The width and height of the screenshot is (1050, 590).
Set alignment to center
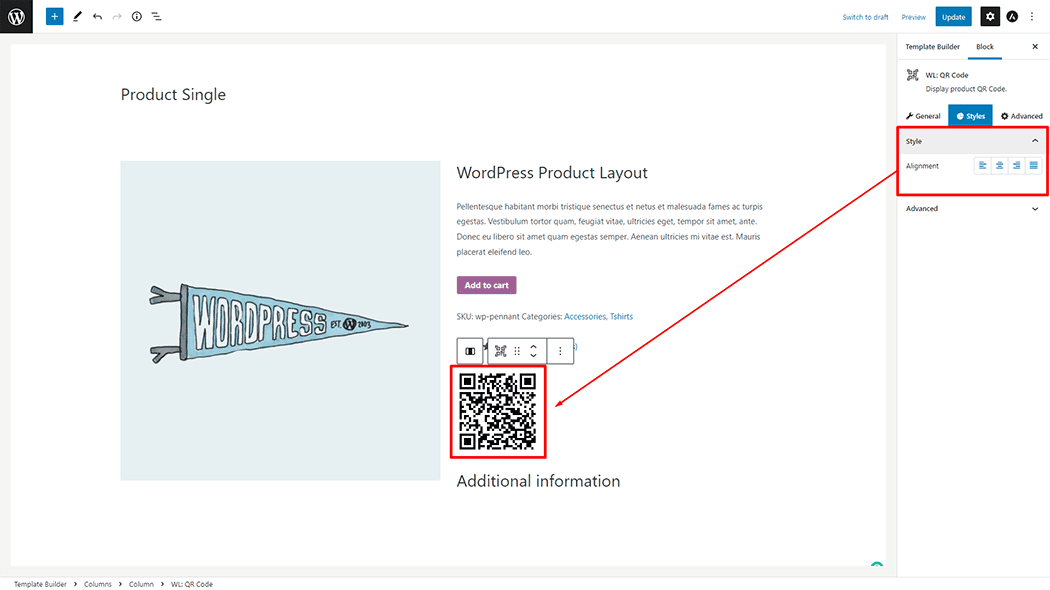[x=999, y=166]
